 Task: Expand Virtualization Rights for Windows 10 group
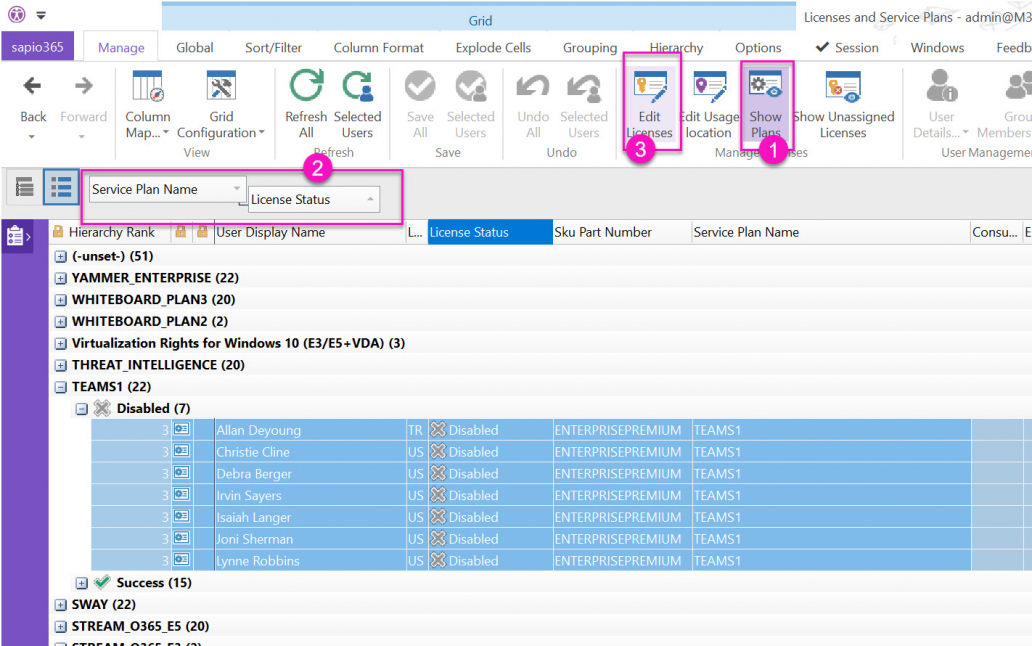point(61,343)
